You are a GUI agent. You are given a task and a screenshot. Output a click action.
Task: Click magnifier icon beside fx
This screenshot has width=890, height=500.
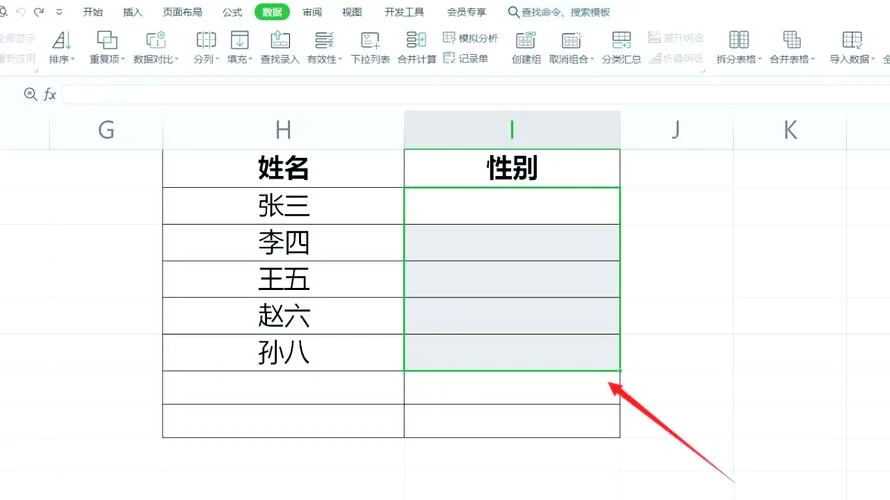click(30, 94)
